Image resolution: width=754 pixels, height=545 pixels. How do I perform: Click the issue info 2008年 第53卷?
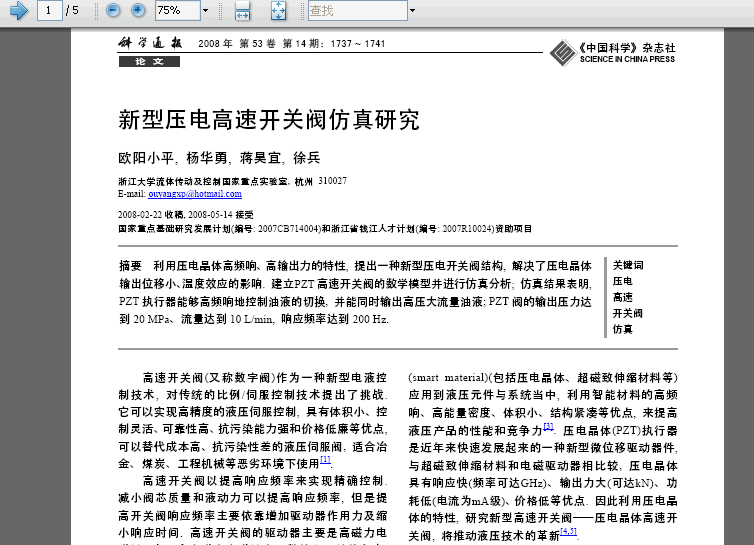(237, 44)
